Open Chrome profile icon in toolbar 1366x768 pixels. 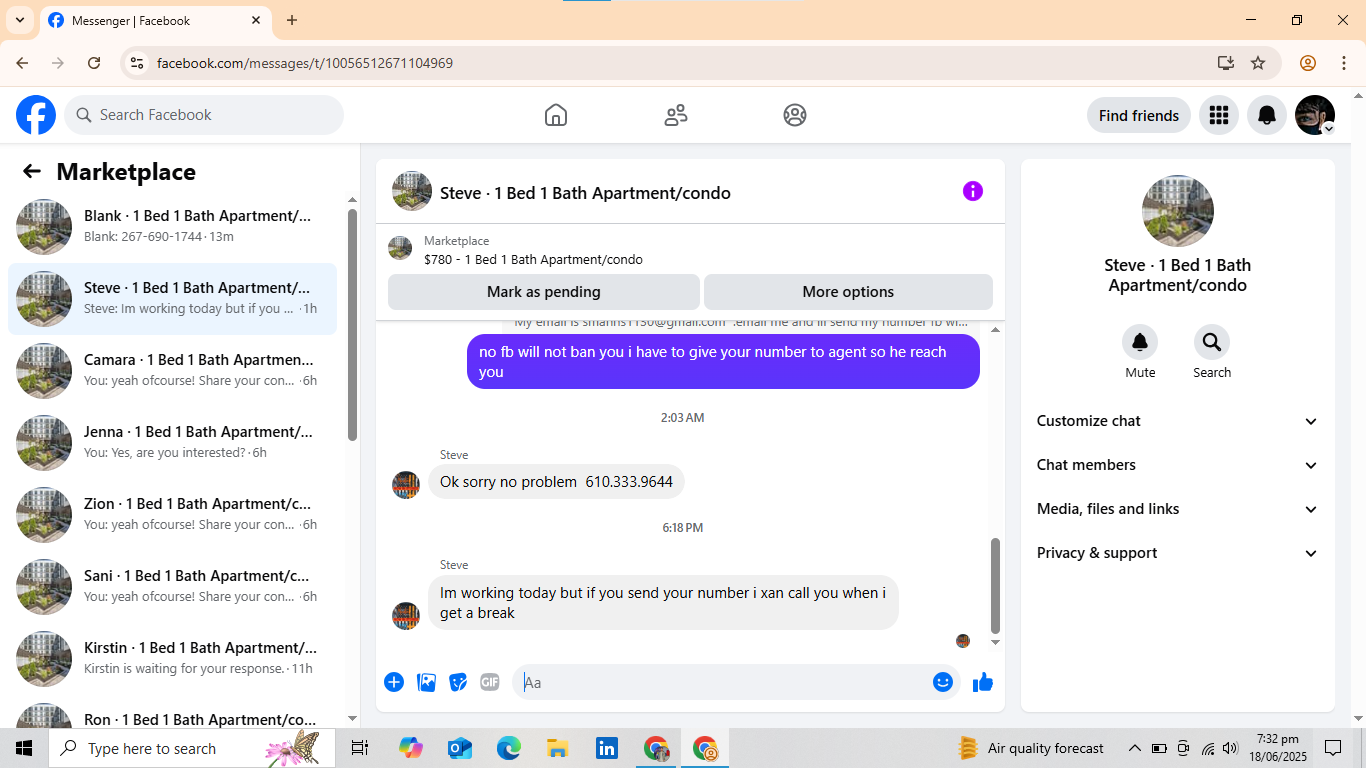click(x=1308, y=63)
